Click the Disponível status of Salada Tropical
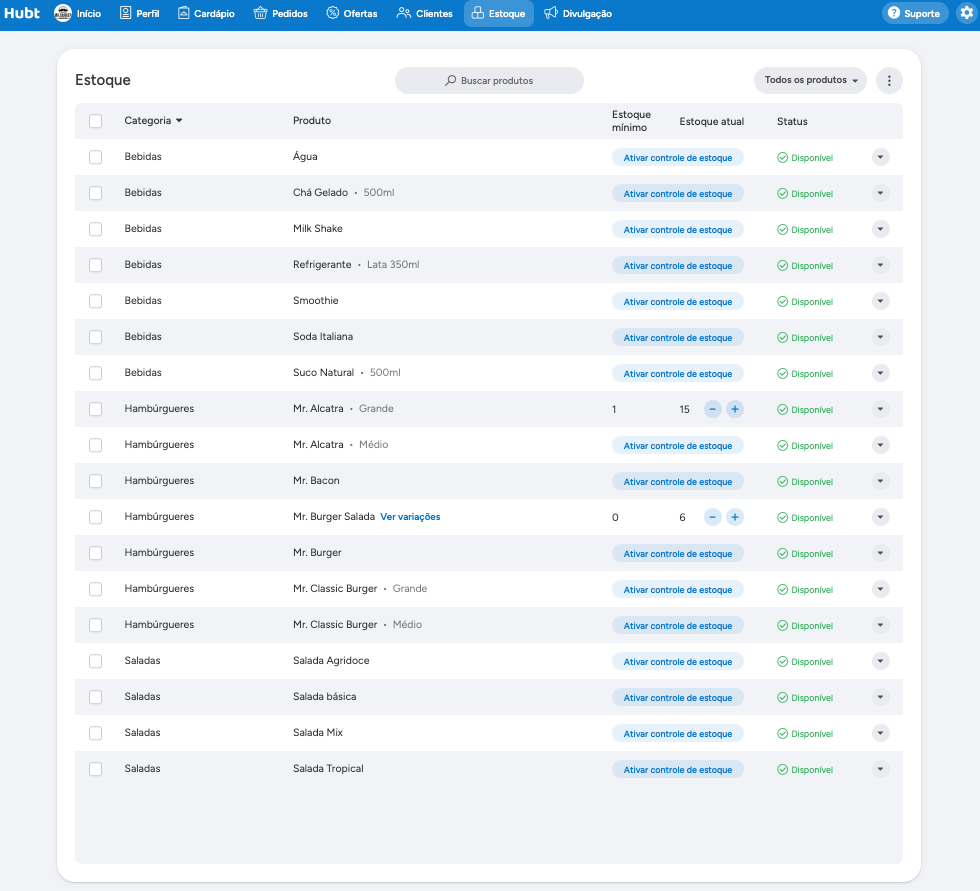This screenshot has height=891, width=980. (x=805, y=770)
